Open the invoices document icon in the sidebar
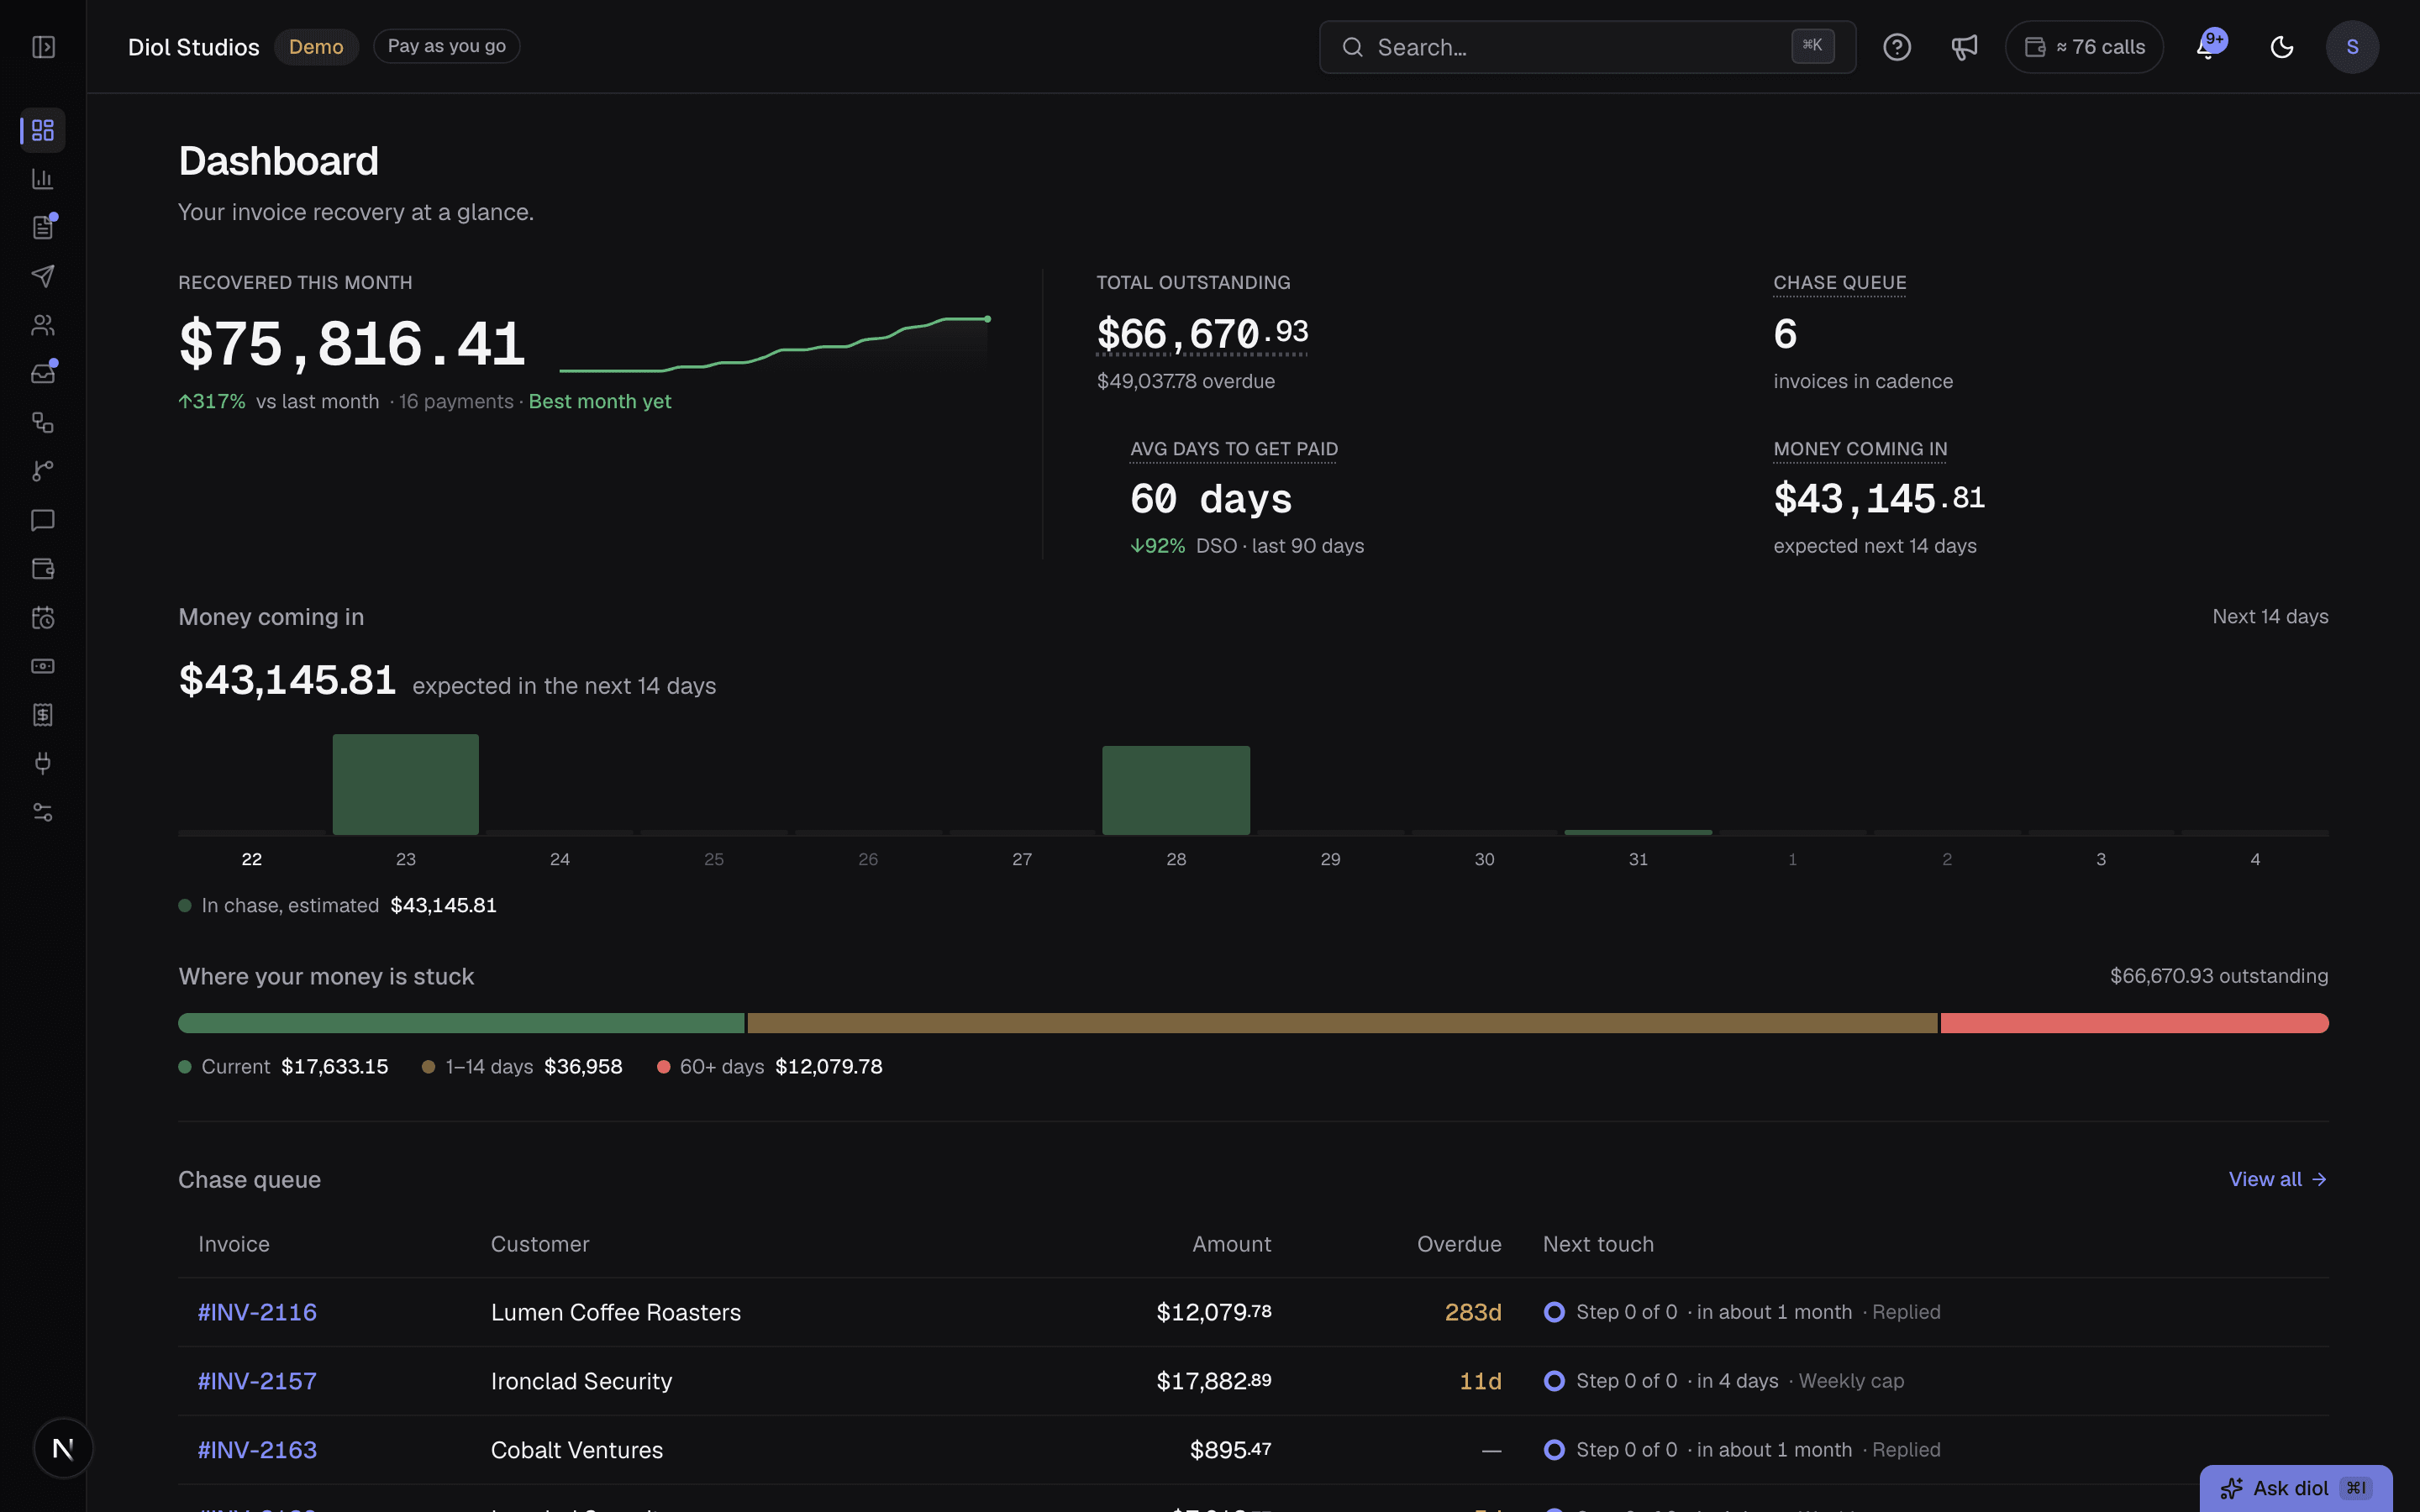The image size is (2420, 1512). 43,228
